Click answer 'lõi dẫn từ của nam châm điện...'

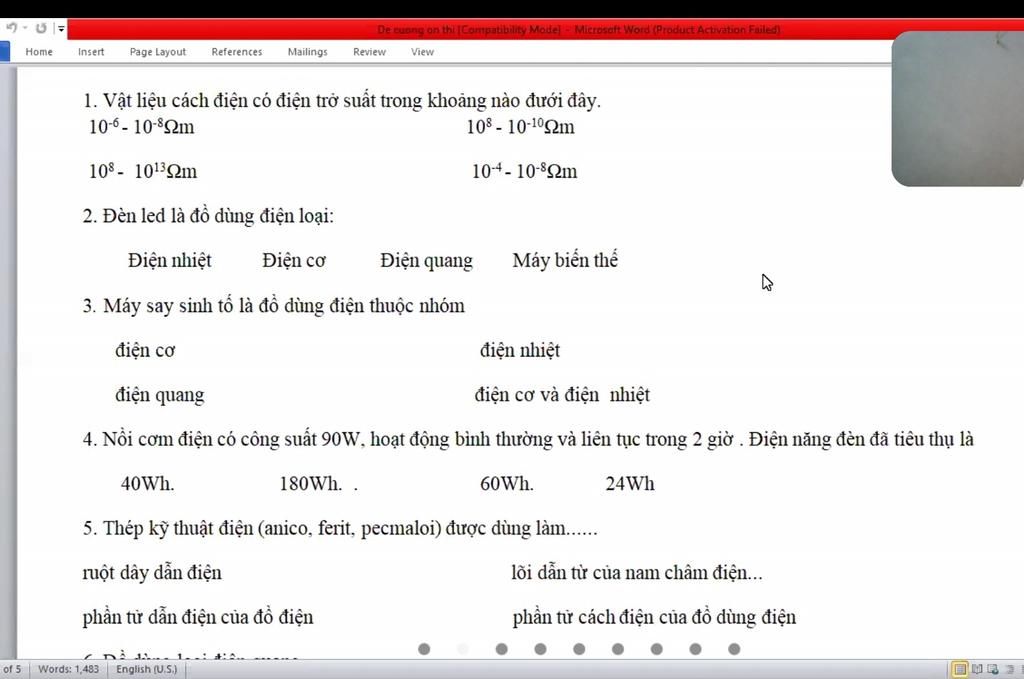pos(637,573)
